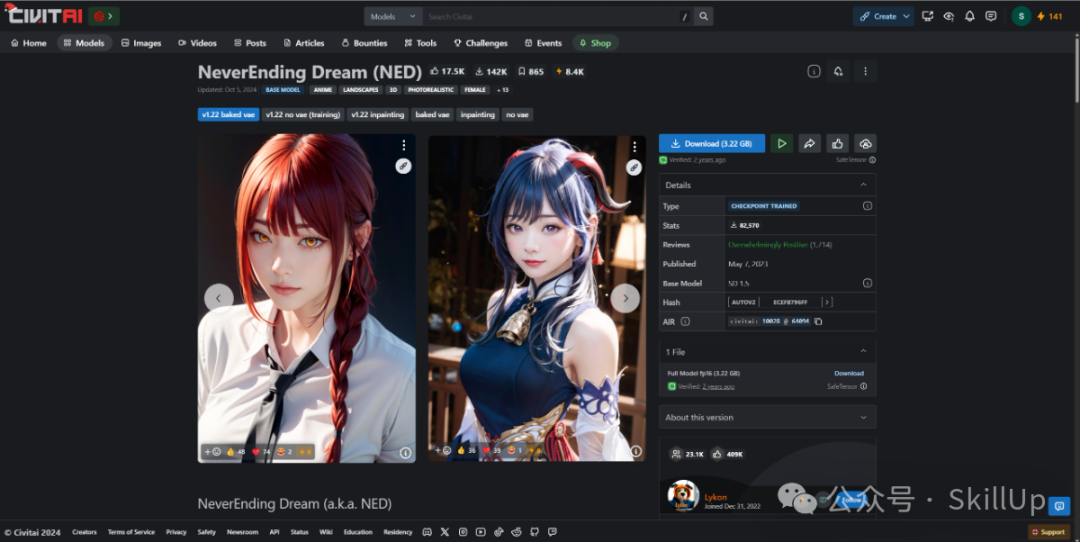Show the +13 more tags

coord(503,90)
